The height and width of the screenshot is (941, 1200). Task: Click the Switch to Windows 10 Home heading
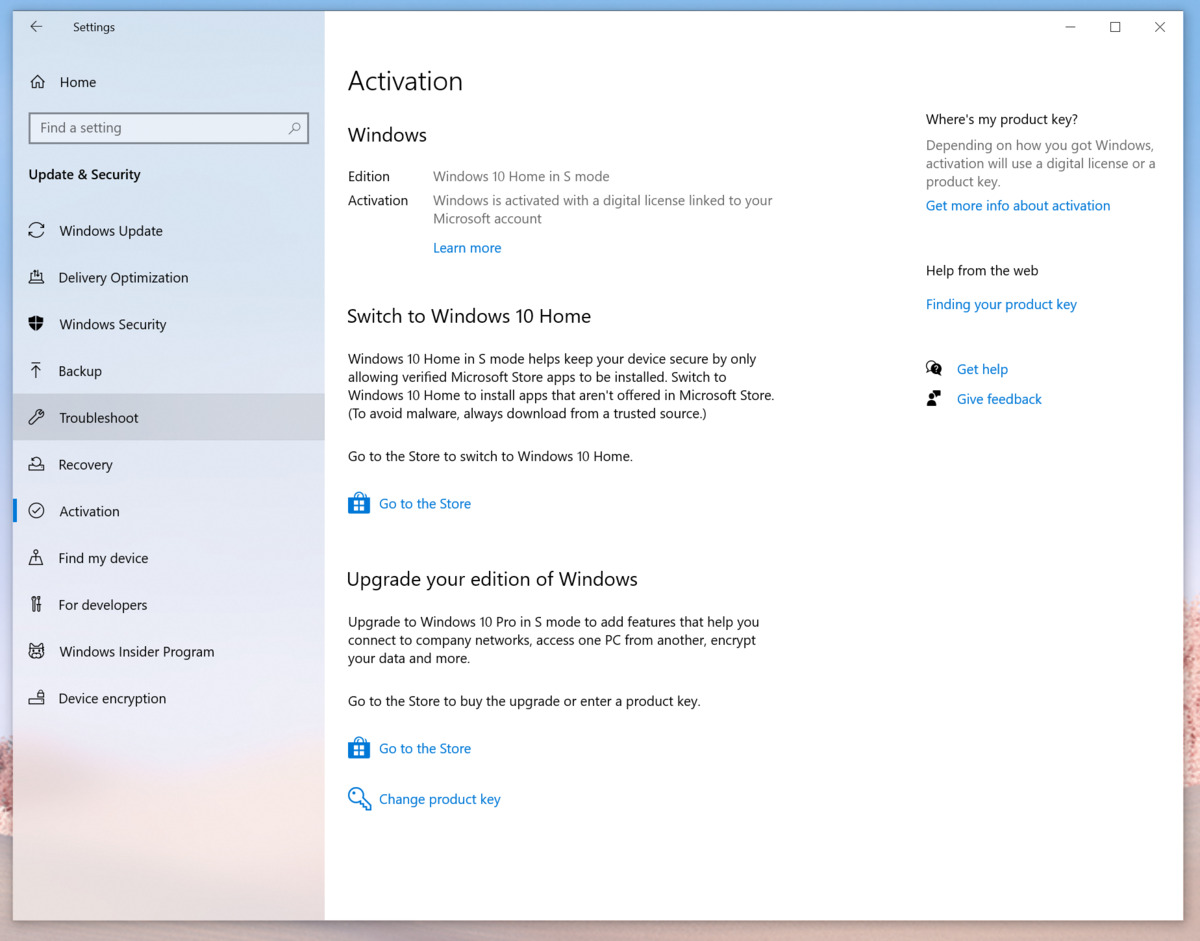point(469,316)
